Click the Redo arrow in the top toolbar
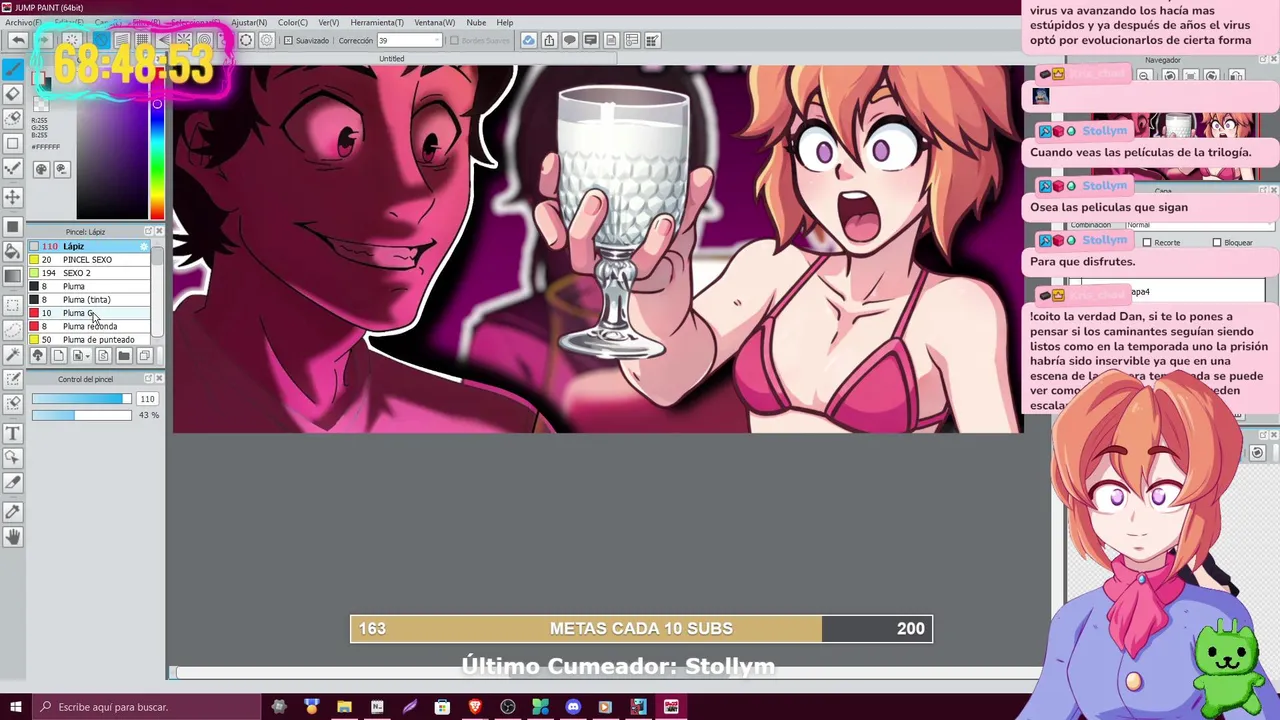Image resolution: width=1280 pixels, height=720 pixels. pos(44,40)
